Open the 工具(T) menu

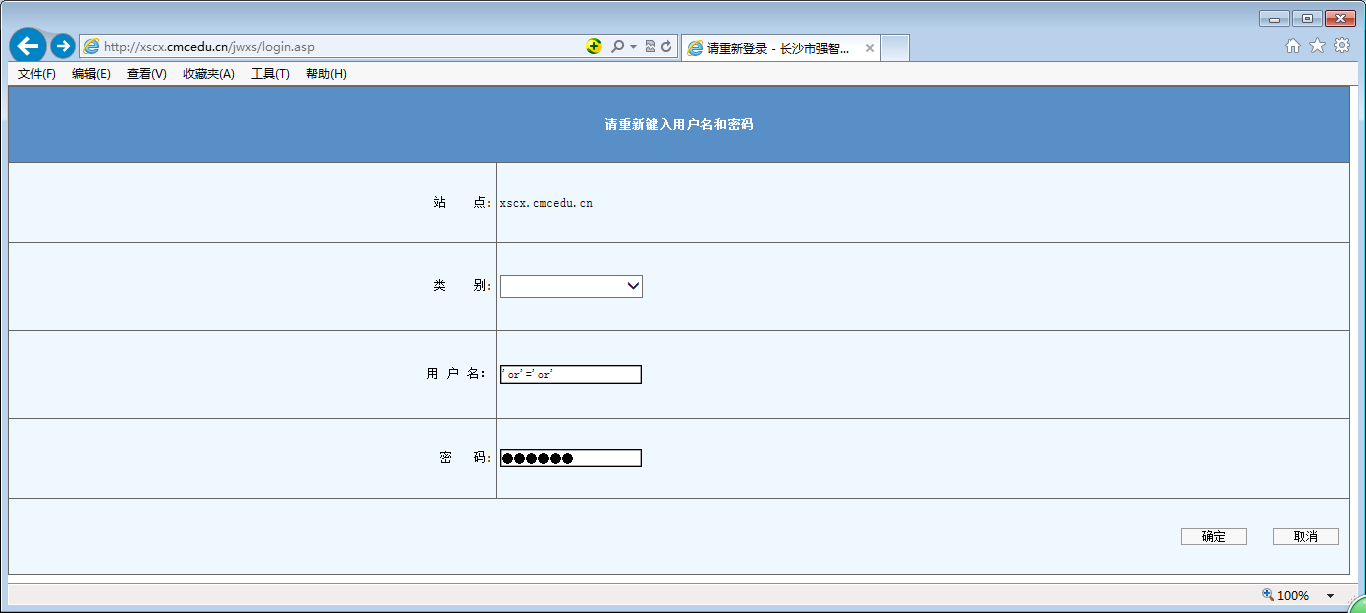point(270,74)
